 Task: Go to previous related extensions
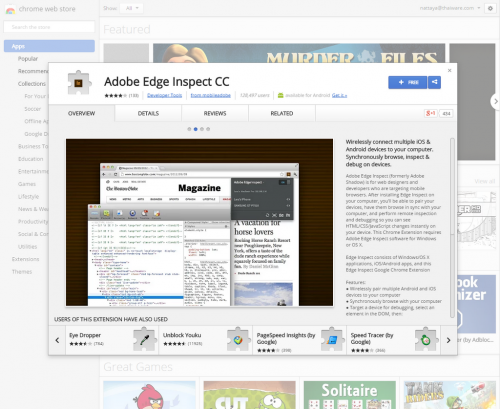point(57,340)
